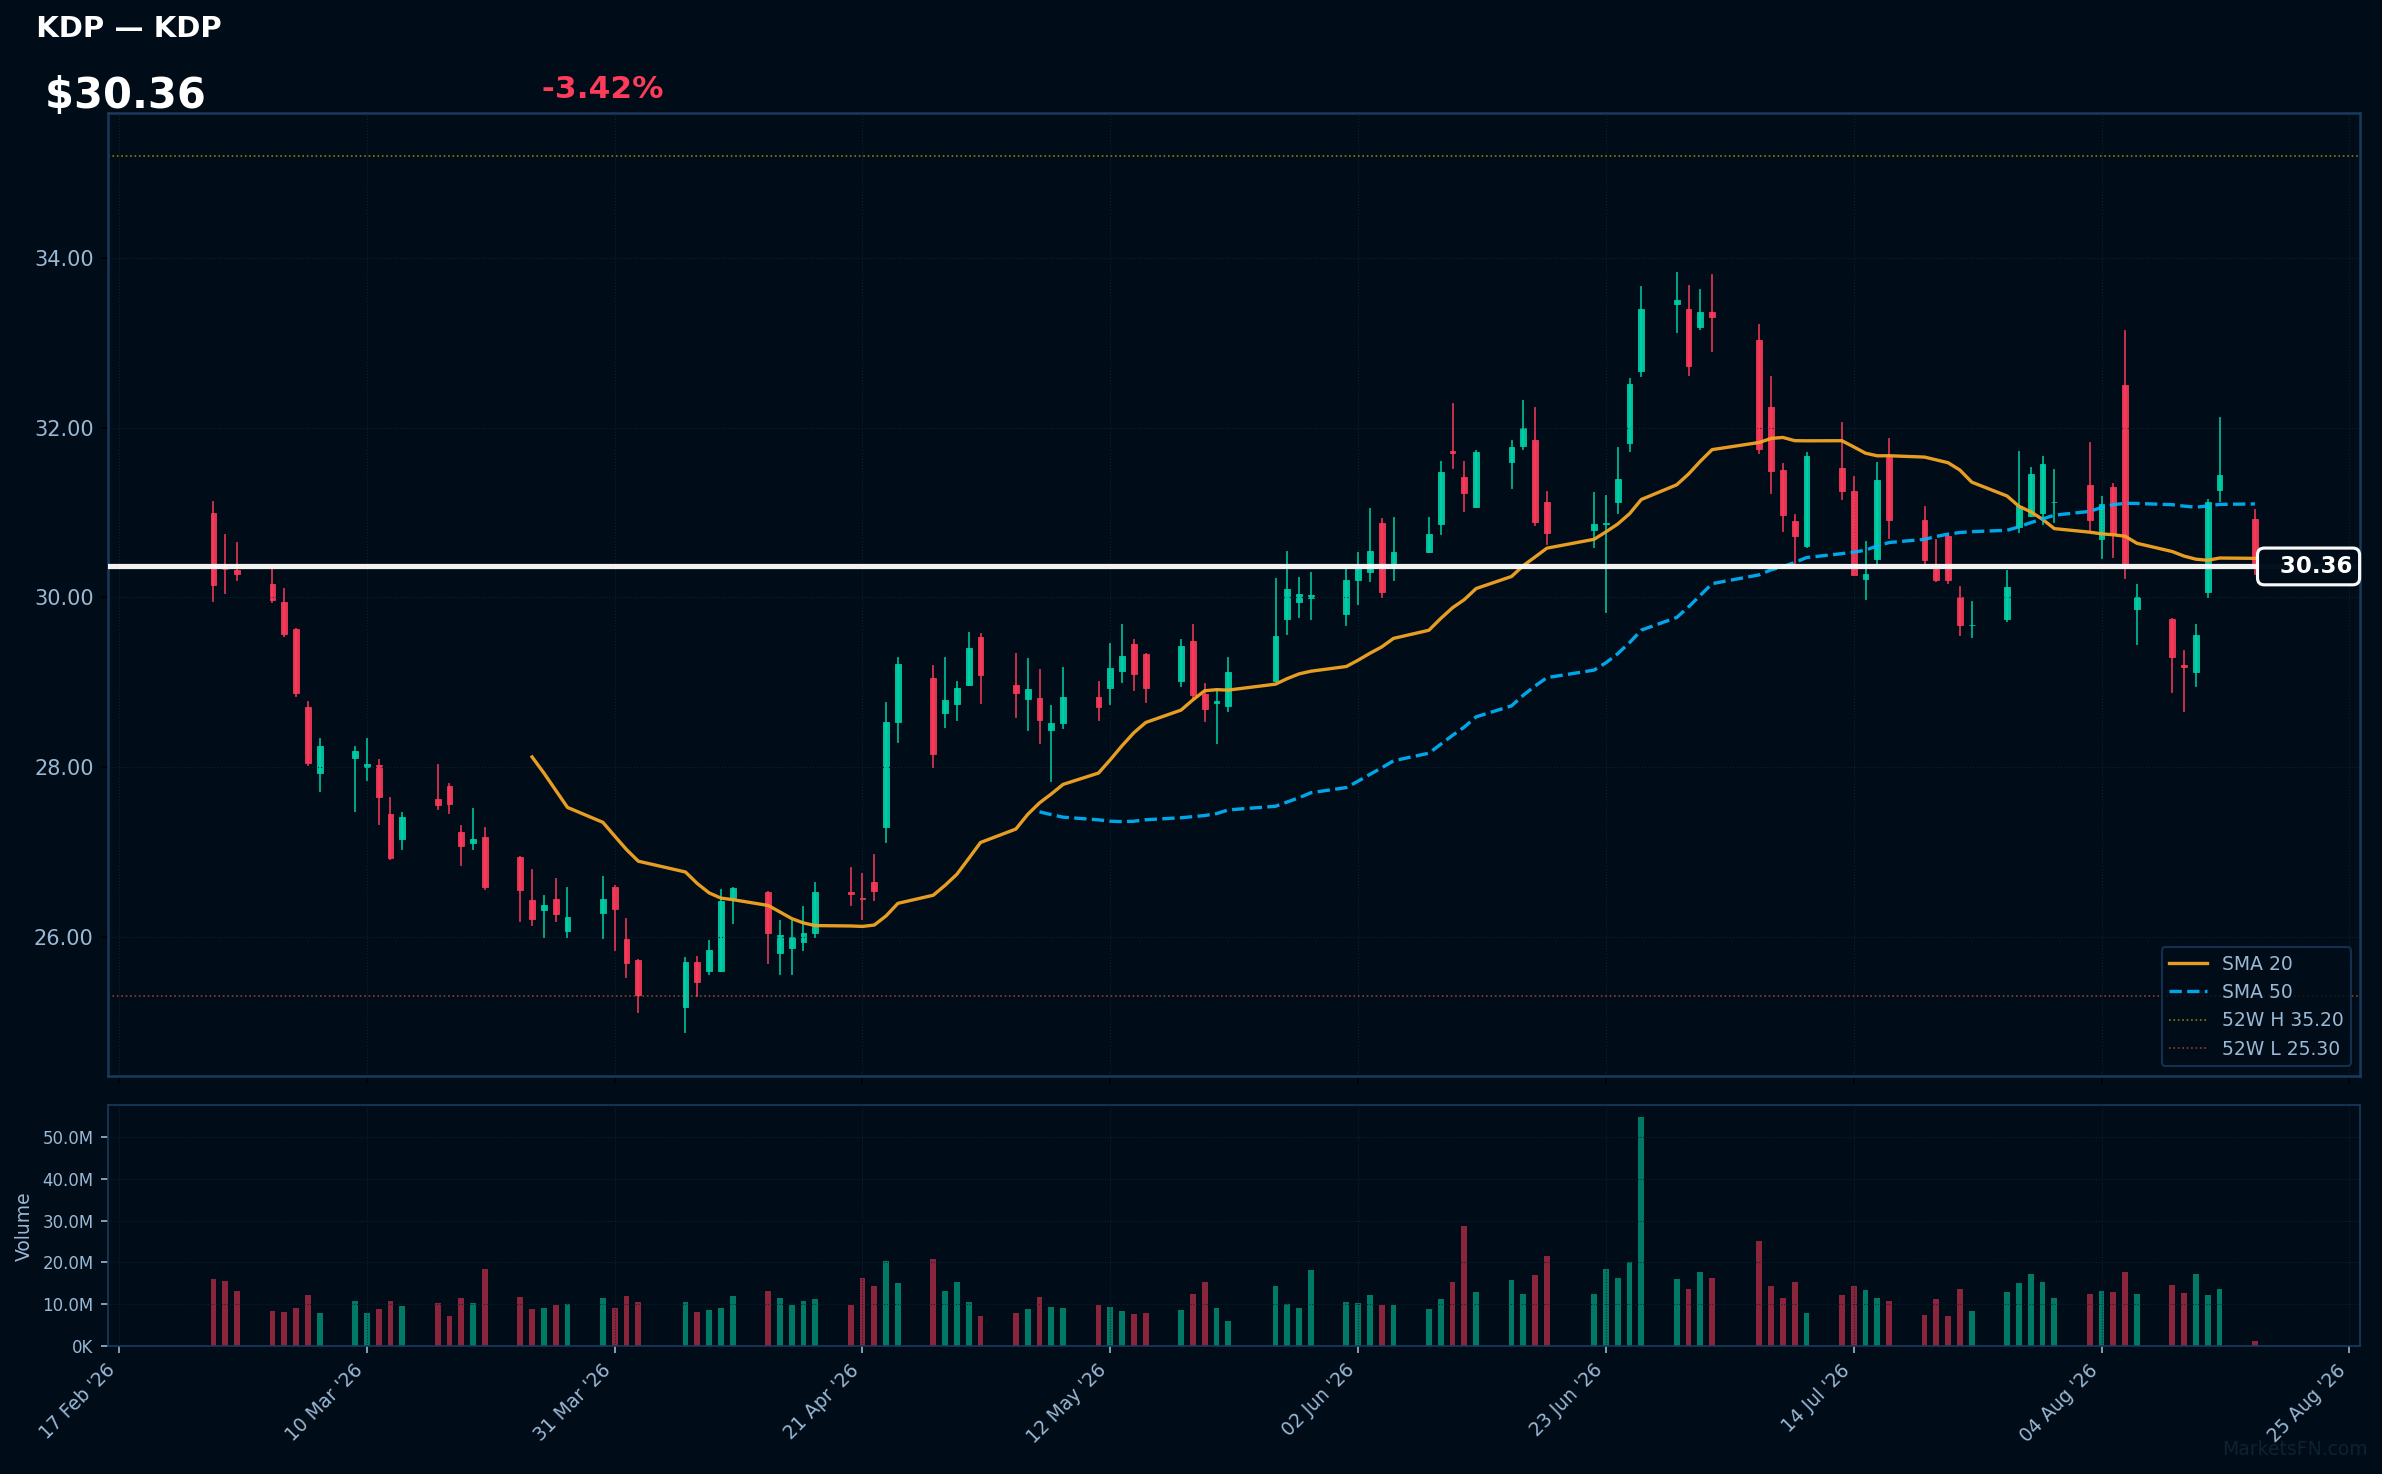Screen dimensions: 2382x1474
Task: Click the 02 Jun '26 date label
Action: [1318, 1400]
